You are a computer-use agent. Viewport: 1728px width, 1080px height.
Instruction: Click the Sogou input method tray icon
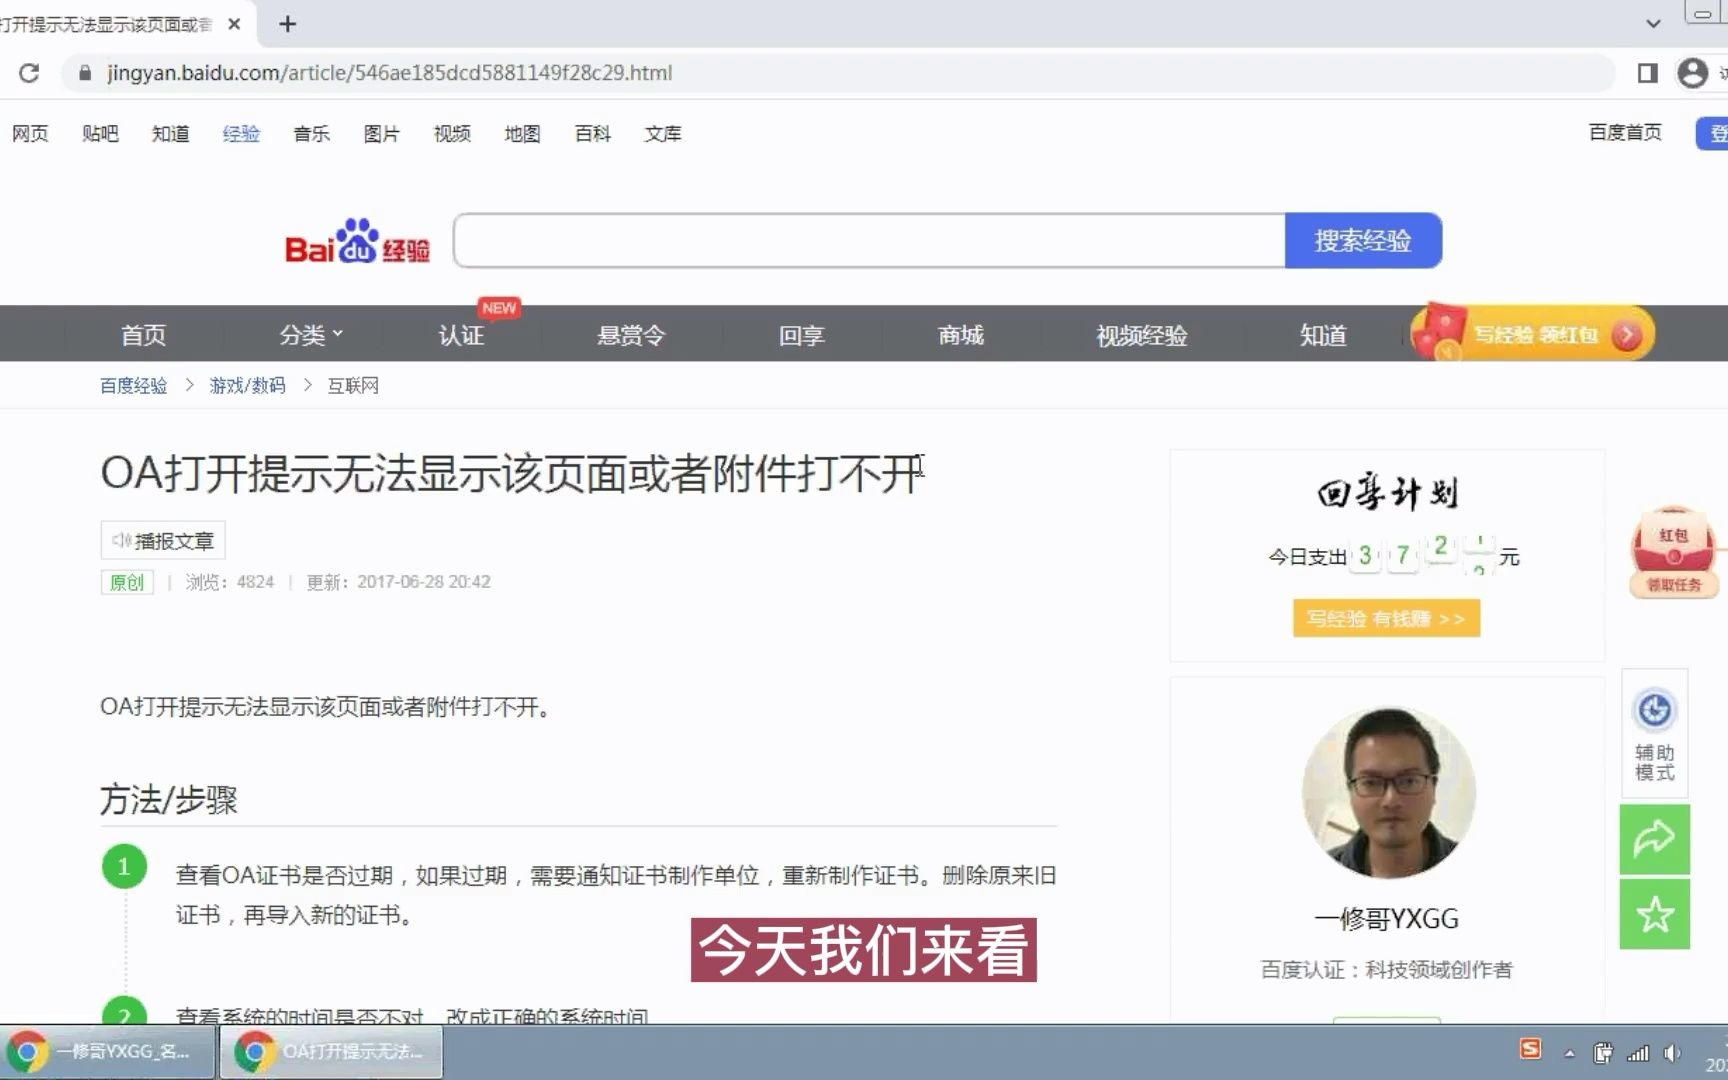[1530, 1049]
